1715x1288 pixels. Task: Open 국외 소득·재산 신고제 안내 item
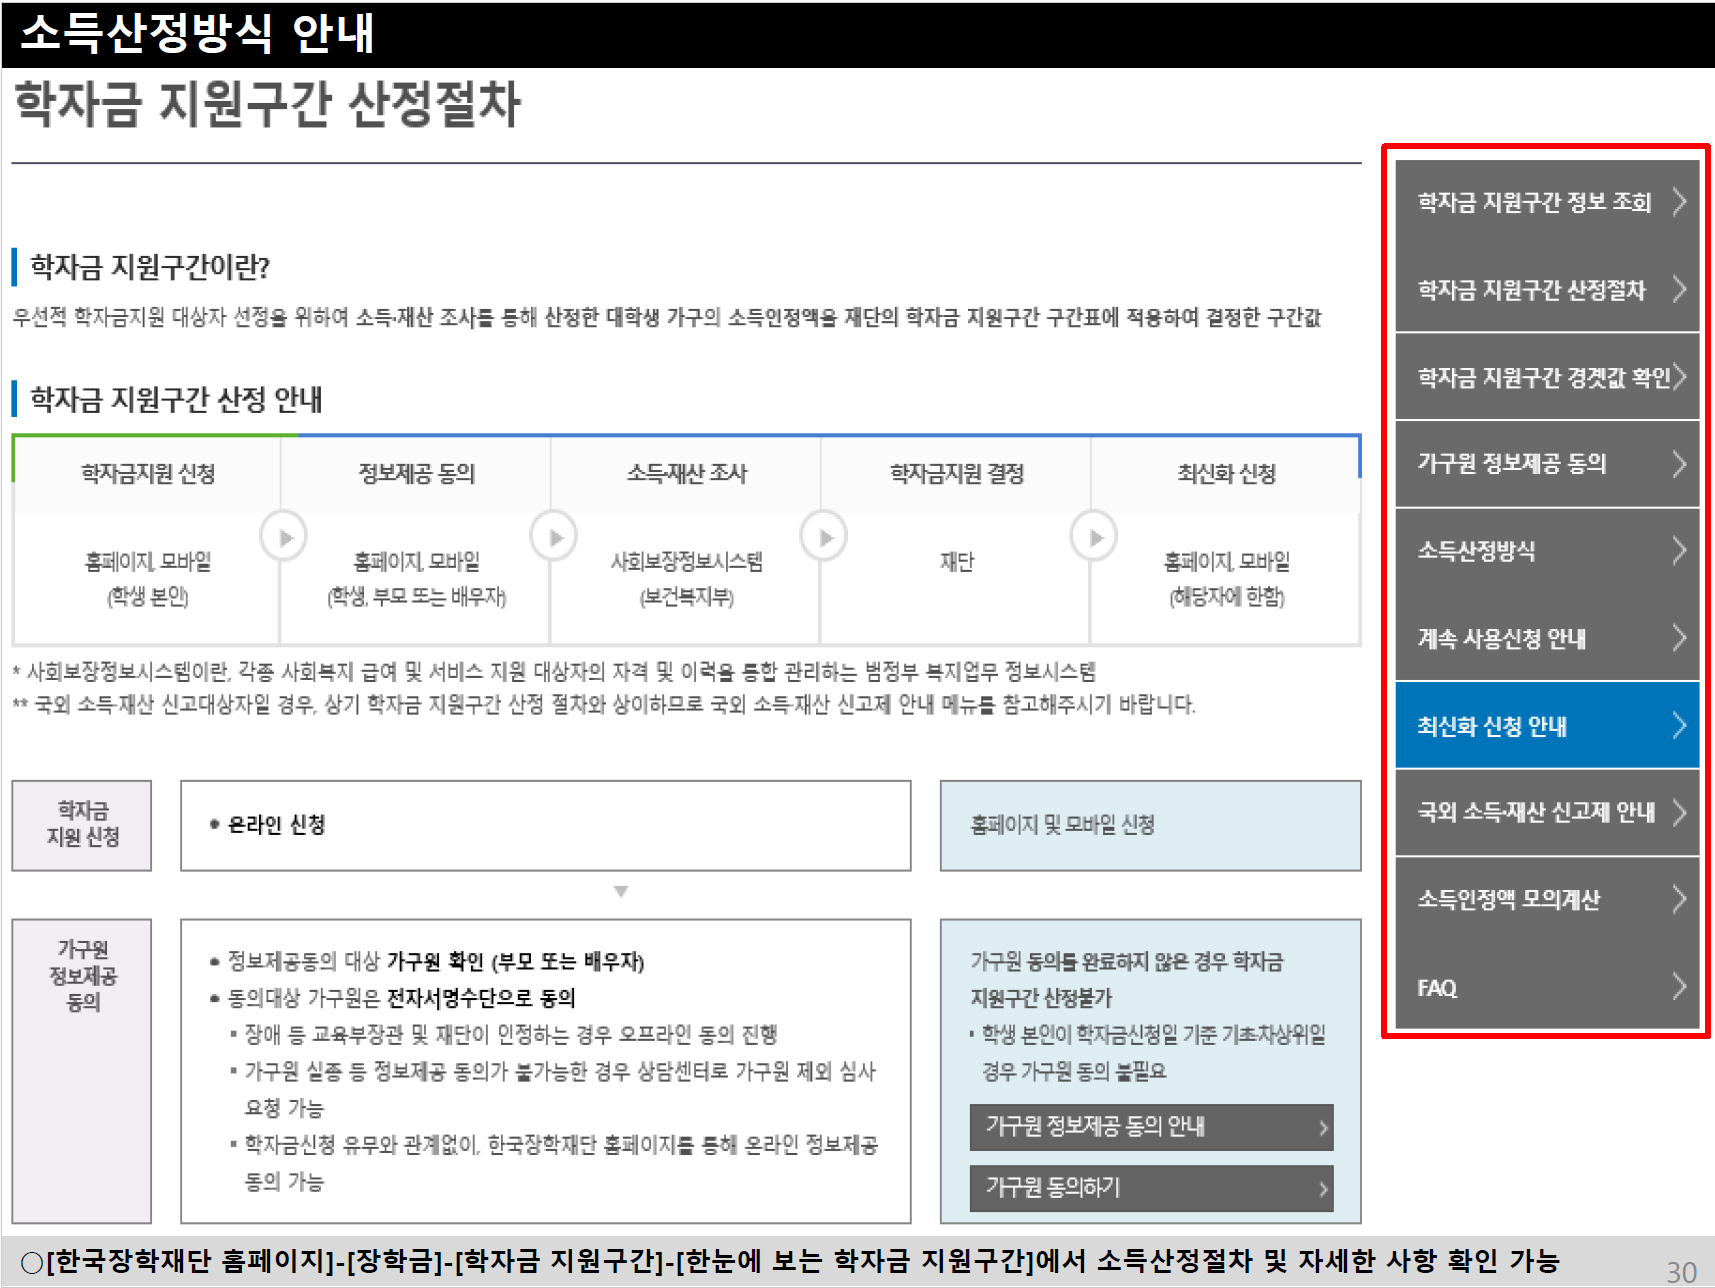coord(1547,812)
